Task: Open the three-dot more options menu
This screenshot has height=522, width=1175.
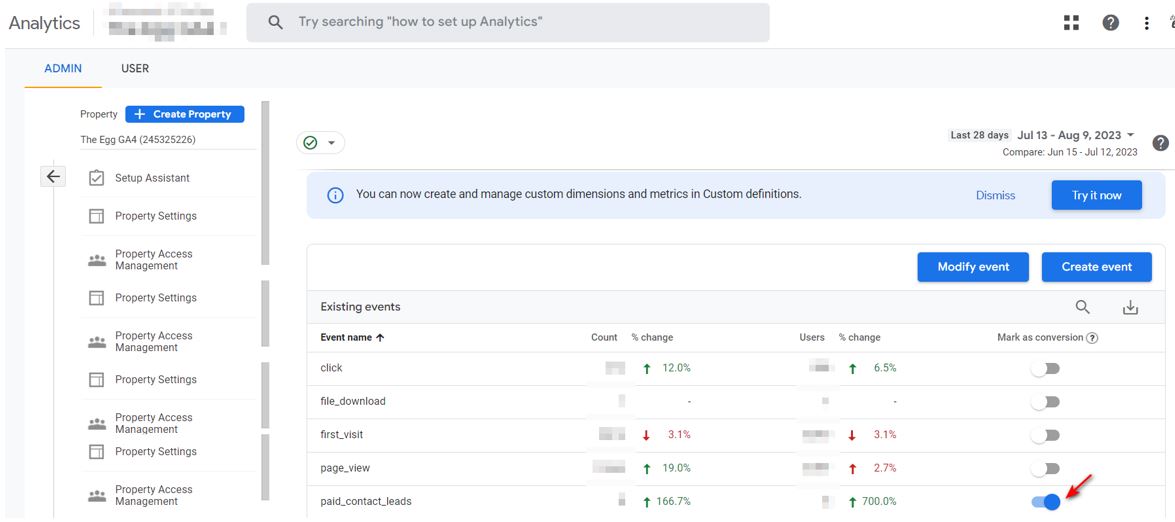Action: 1147,23
